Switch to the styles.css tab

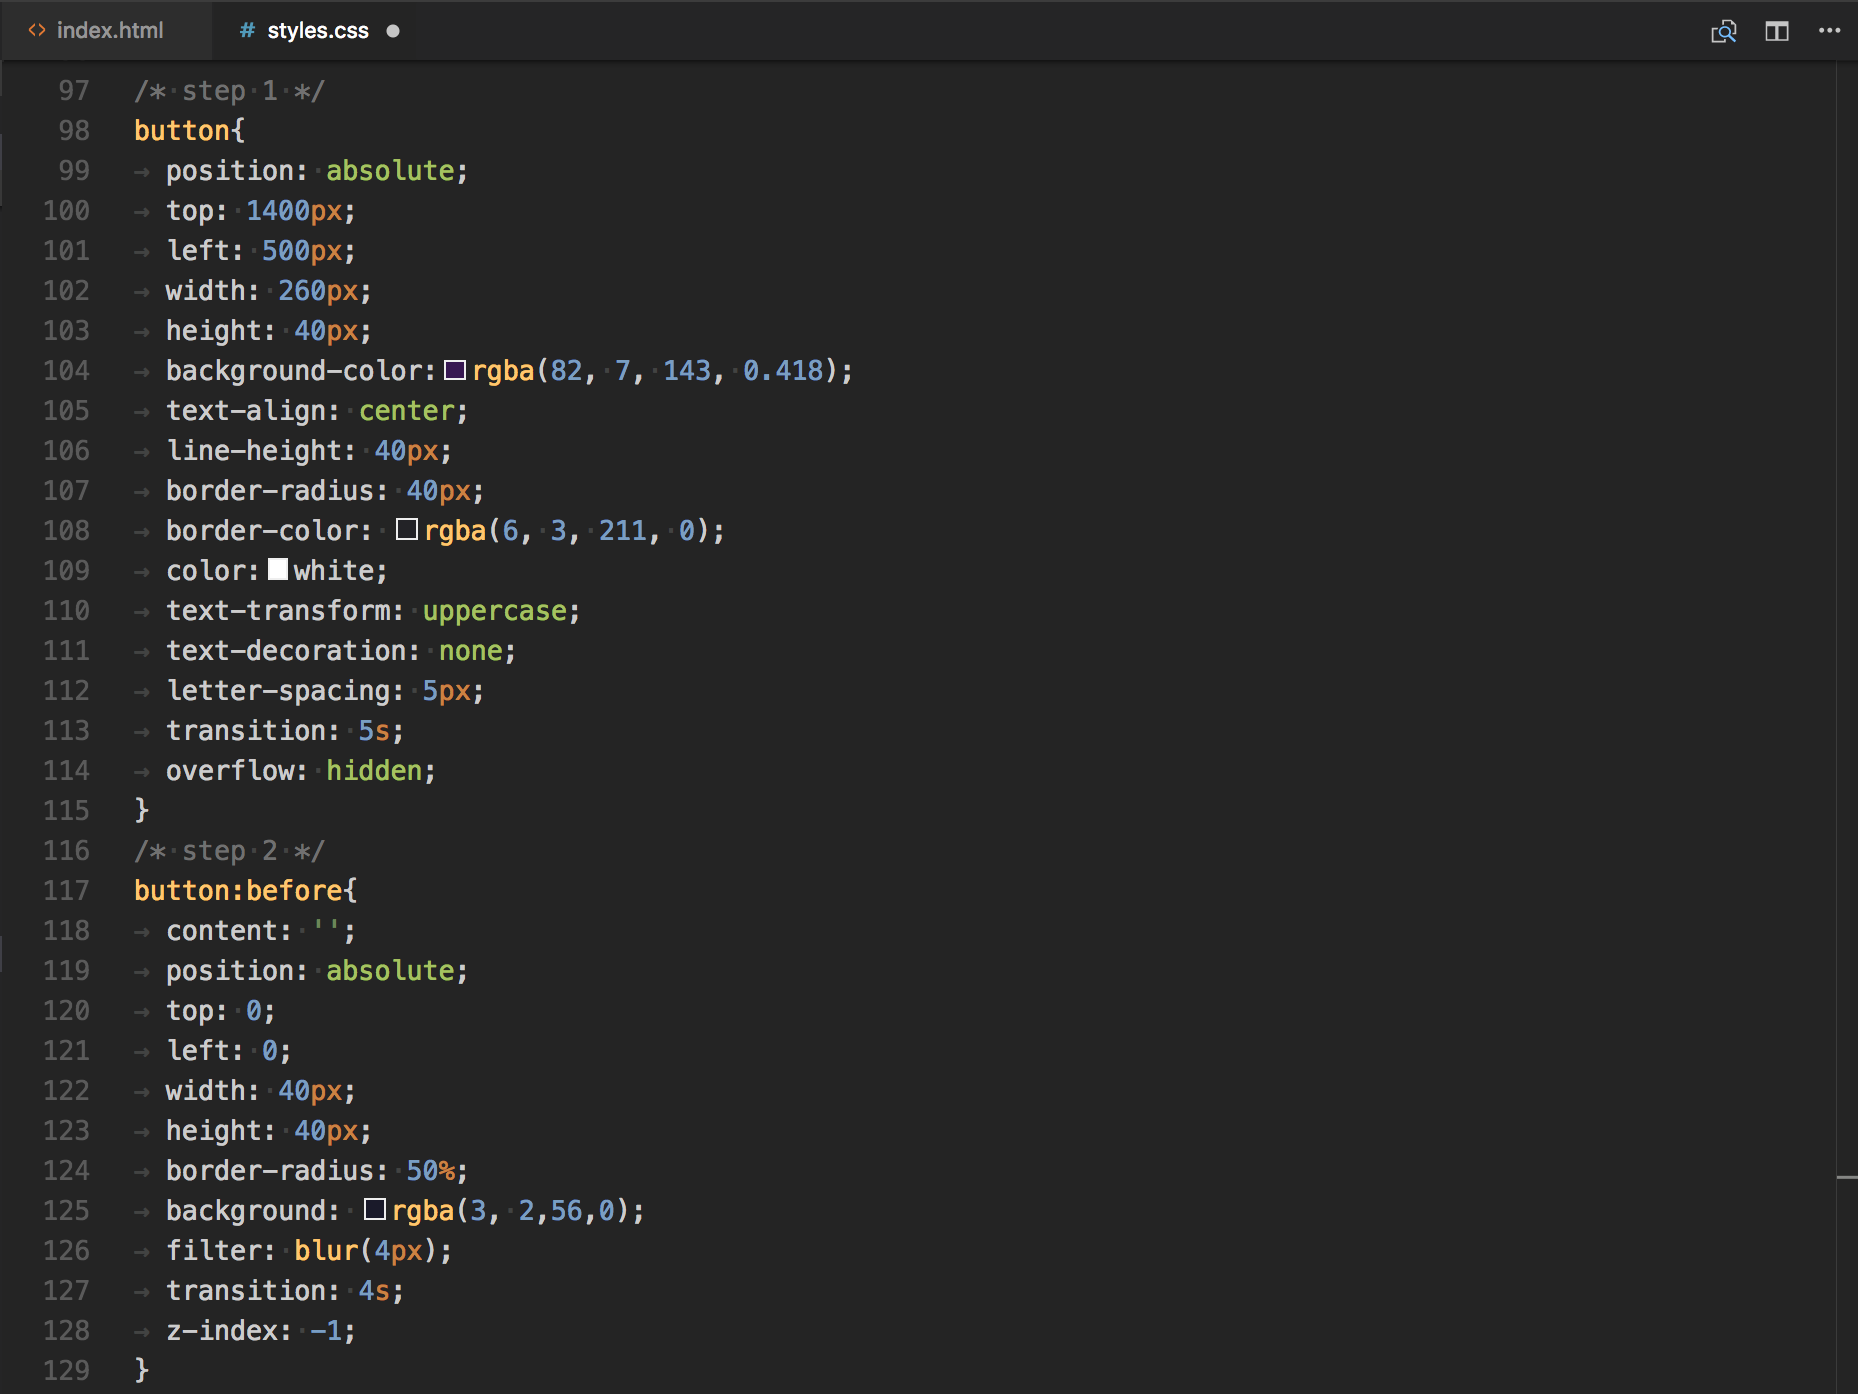(317, 31)
